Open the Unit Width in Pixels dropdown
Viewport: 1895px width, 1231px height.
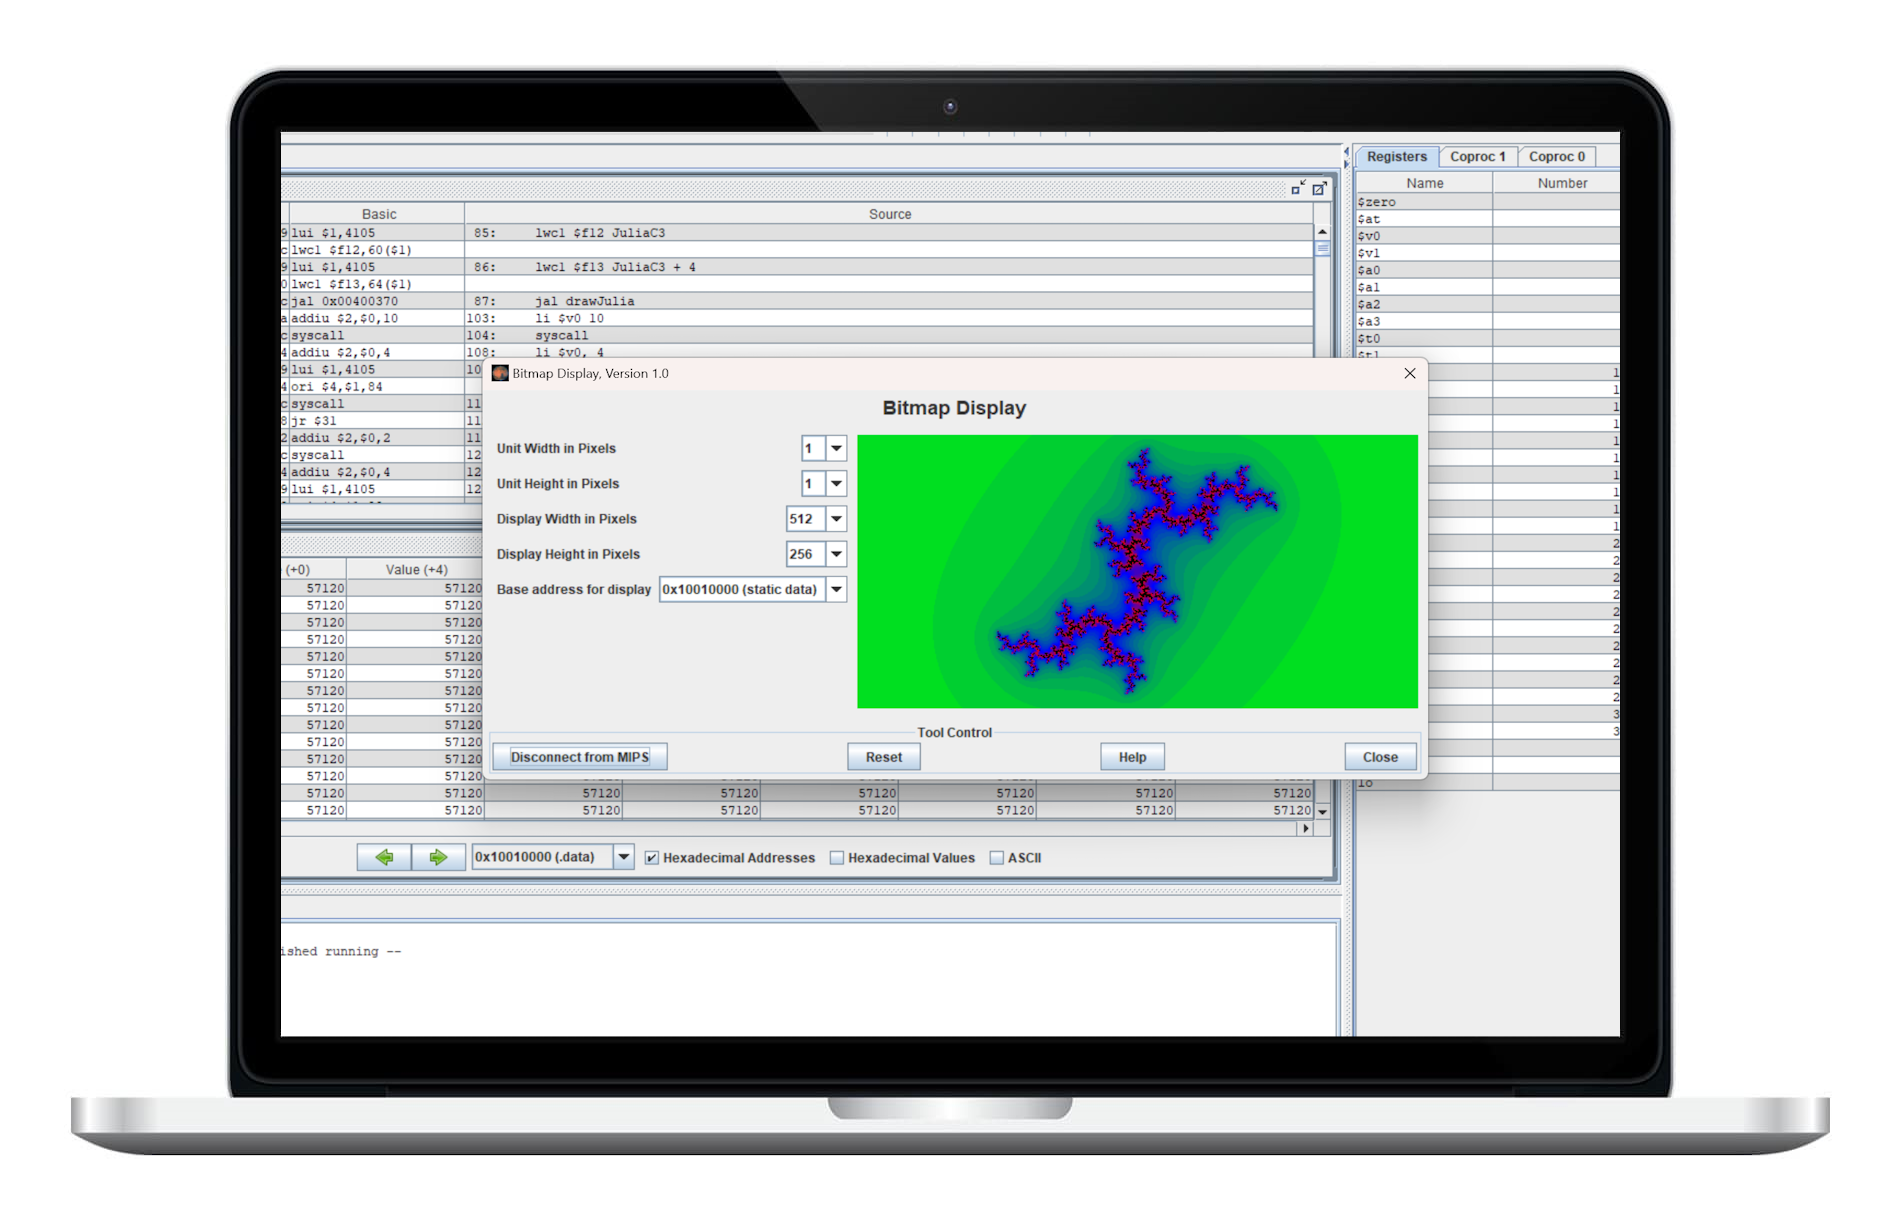point(836,448)
